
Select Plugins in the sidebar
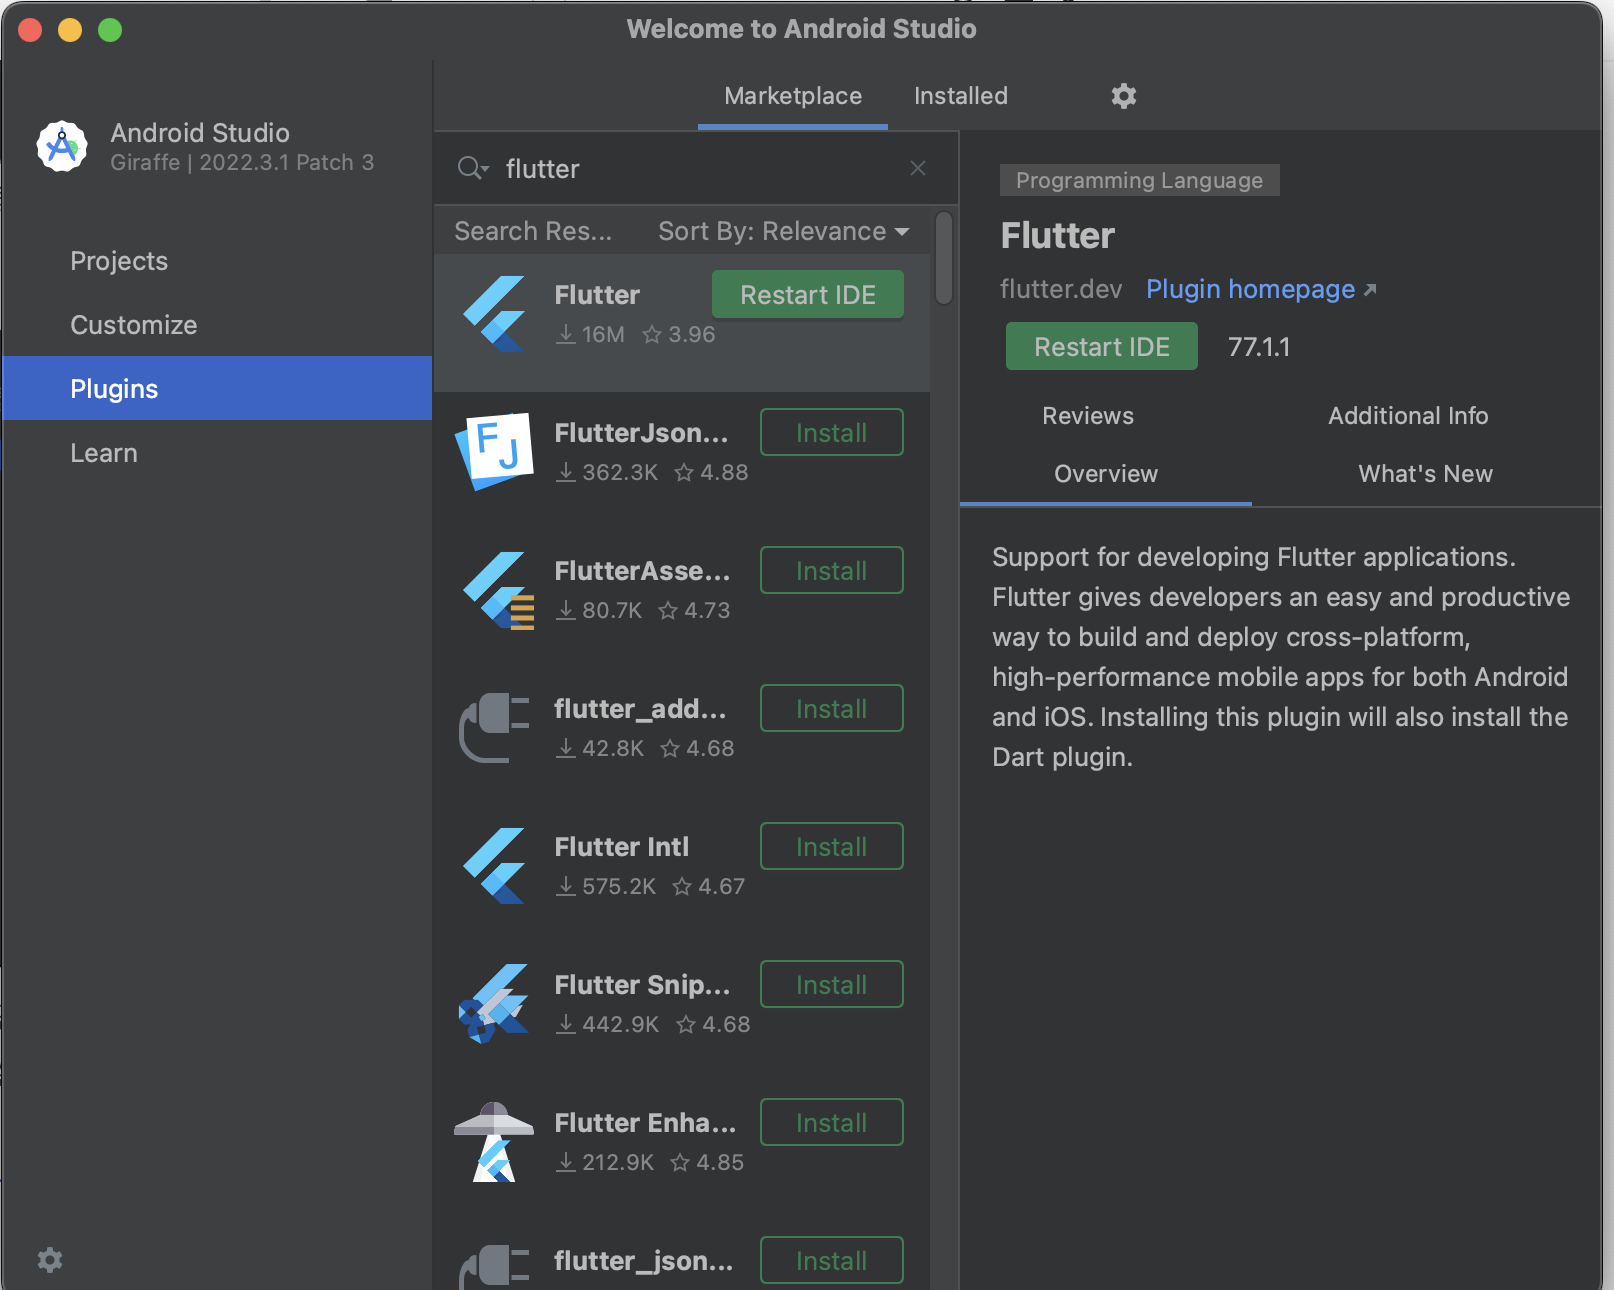[x=217, y=388]
